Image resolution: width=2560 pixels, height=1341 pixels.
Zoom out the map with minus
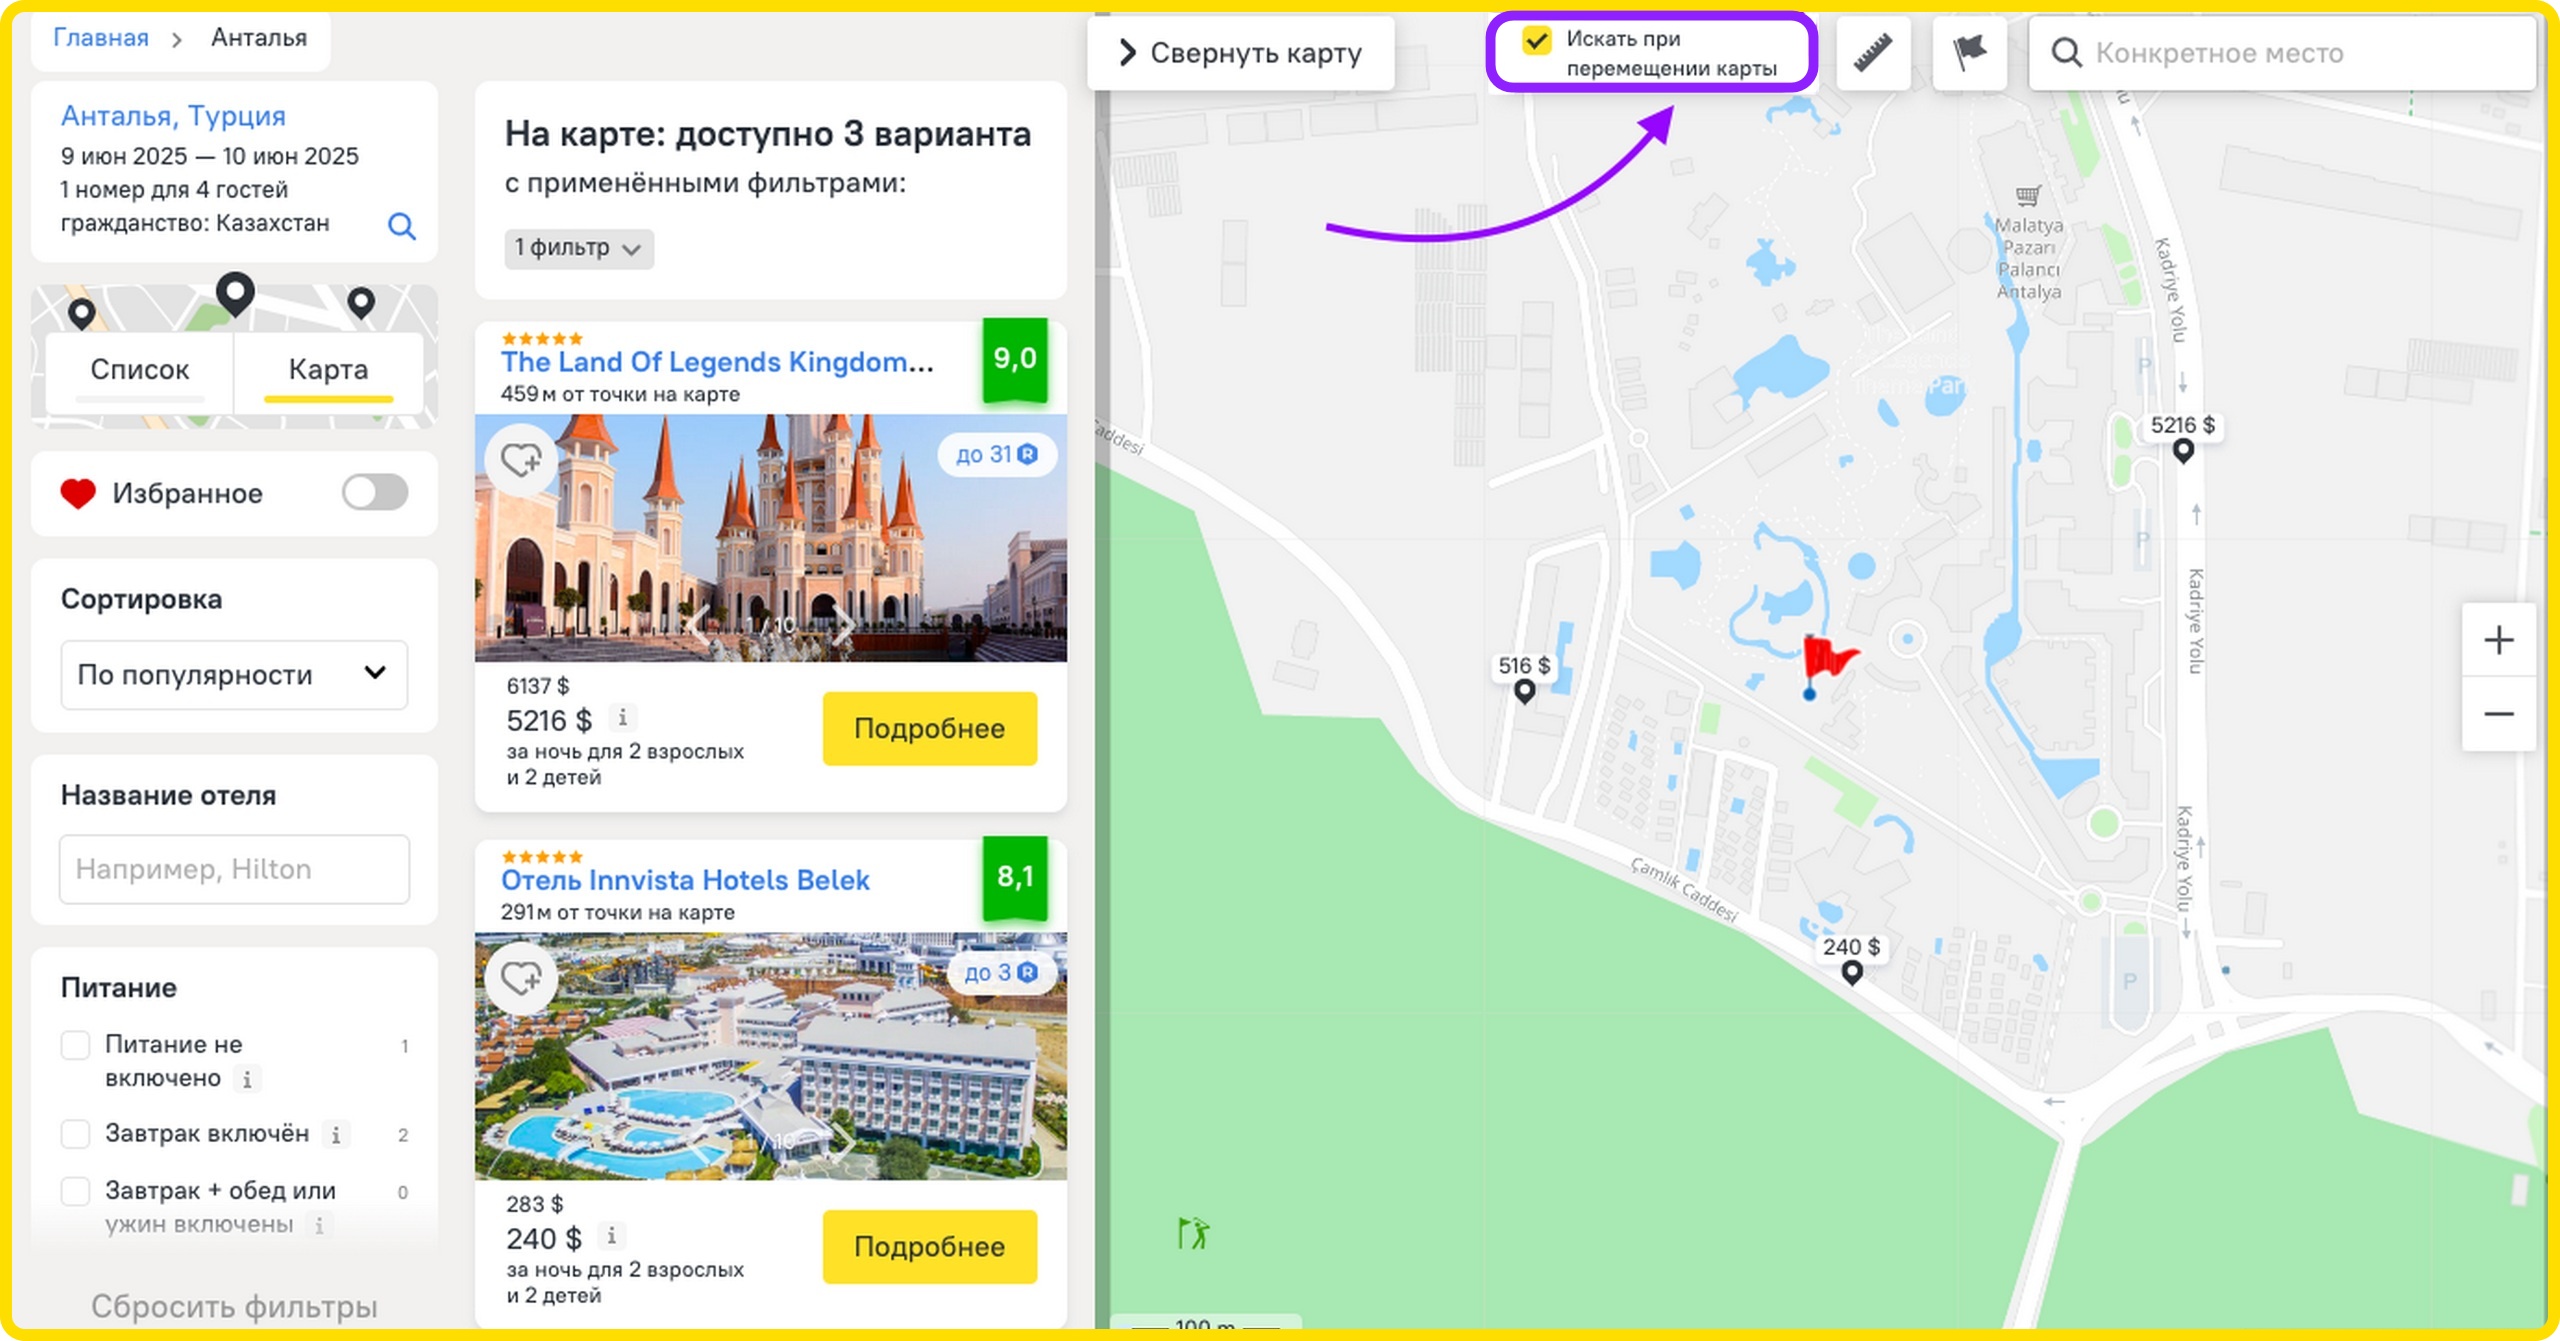click(2498, 714)
